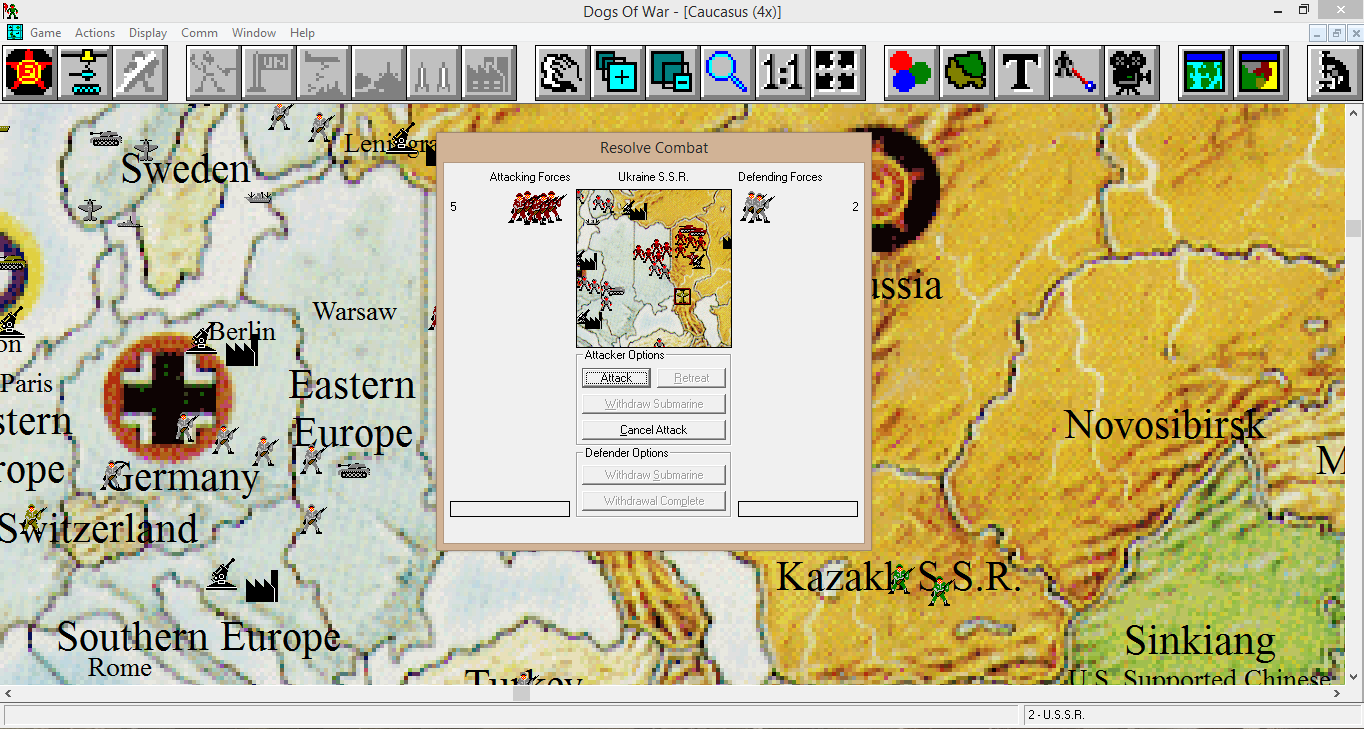This screenshot has width=1364, height=729.
Task: Click the Rome city label
Action: pyautogui.click(x=120, y=667)
